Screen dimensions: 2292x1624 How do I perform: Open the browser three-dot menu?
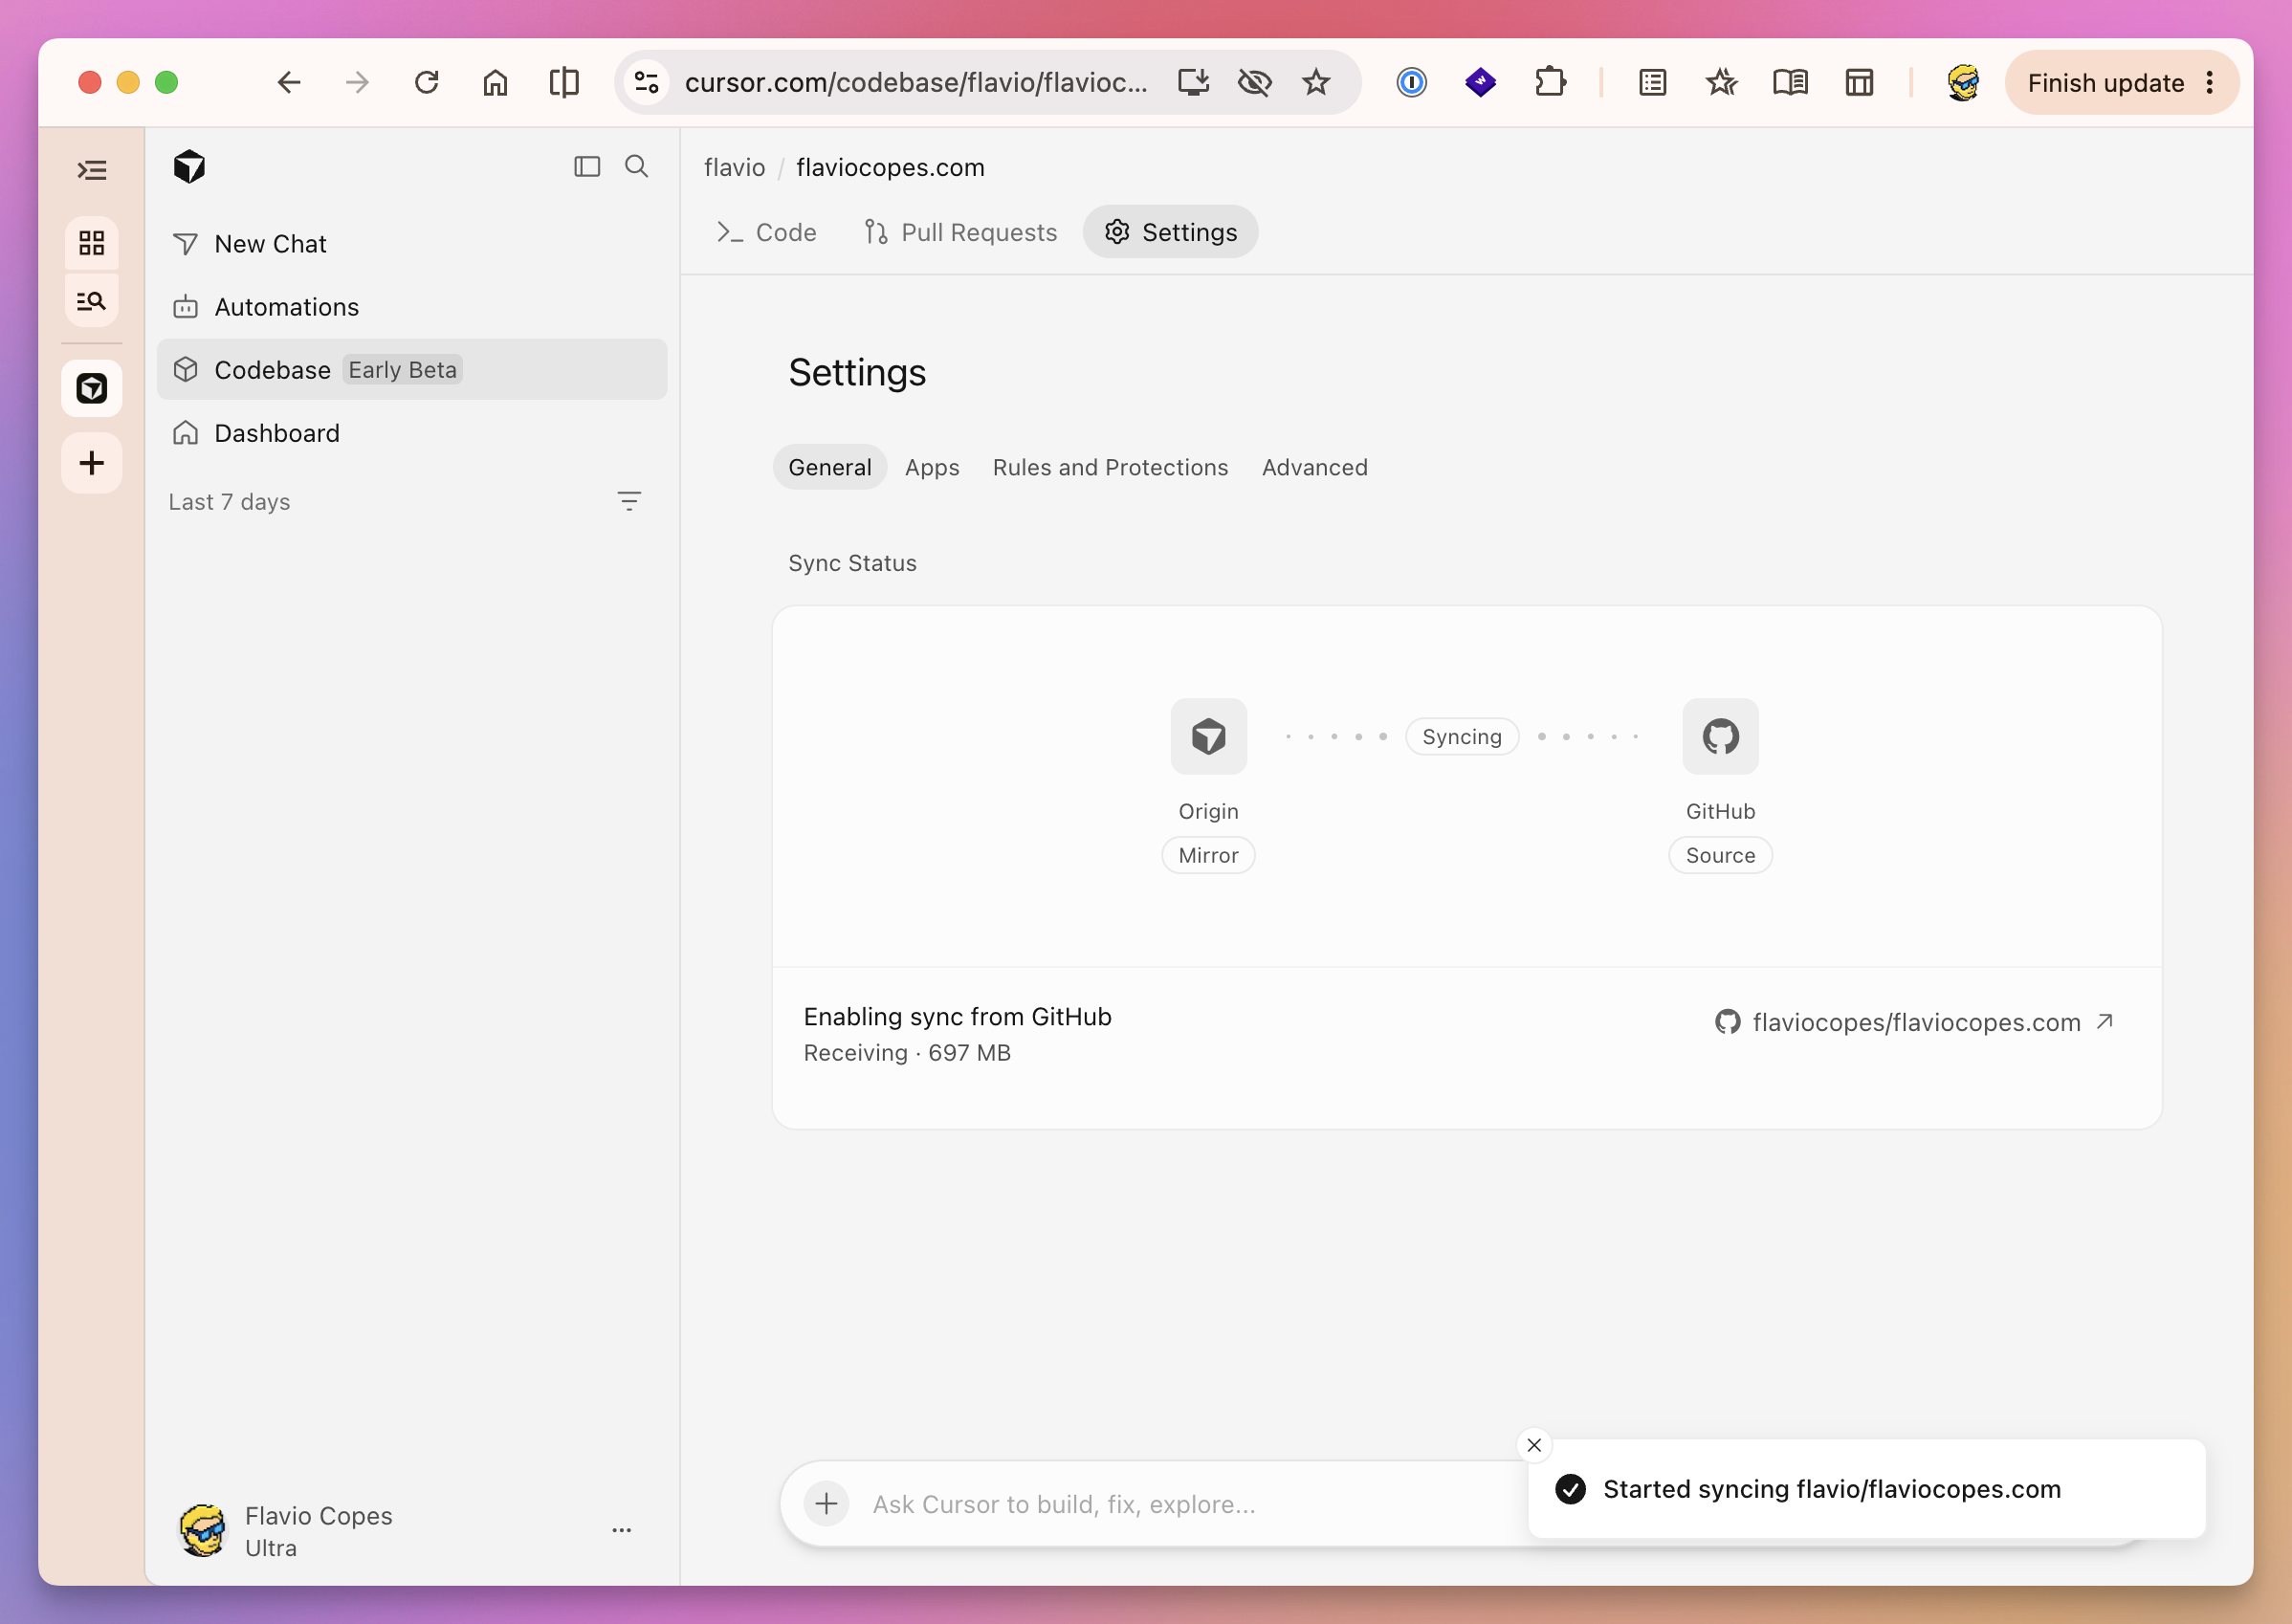point(2210,83)
